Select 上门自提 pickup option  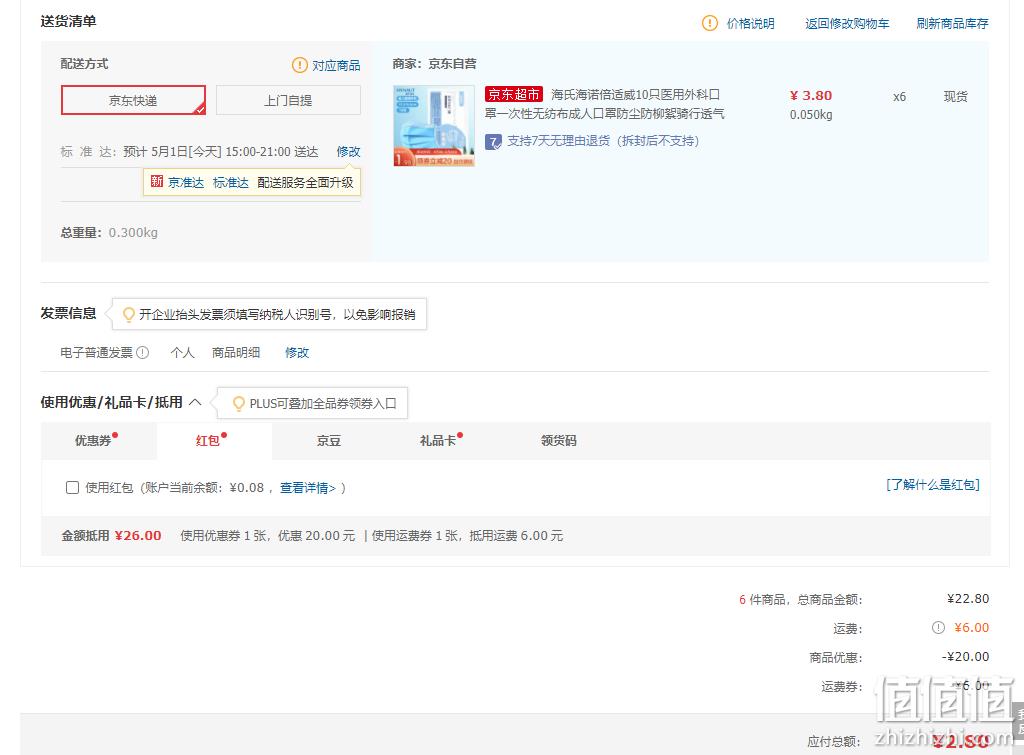coord(288,100)
